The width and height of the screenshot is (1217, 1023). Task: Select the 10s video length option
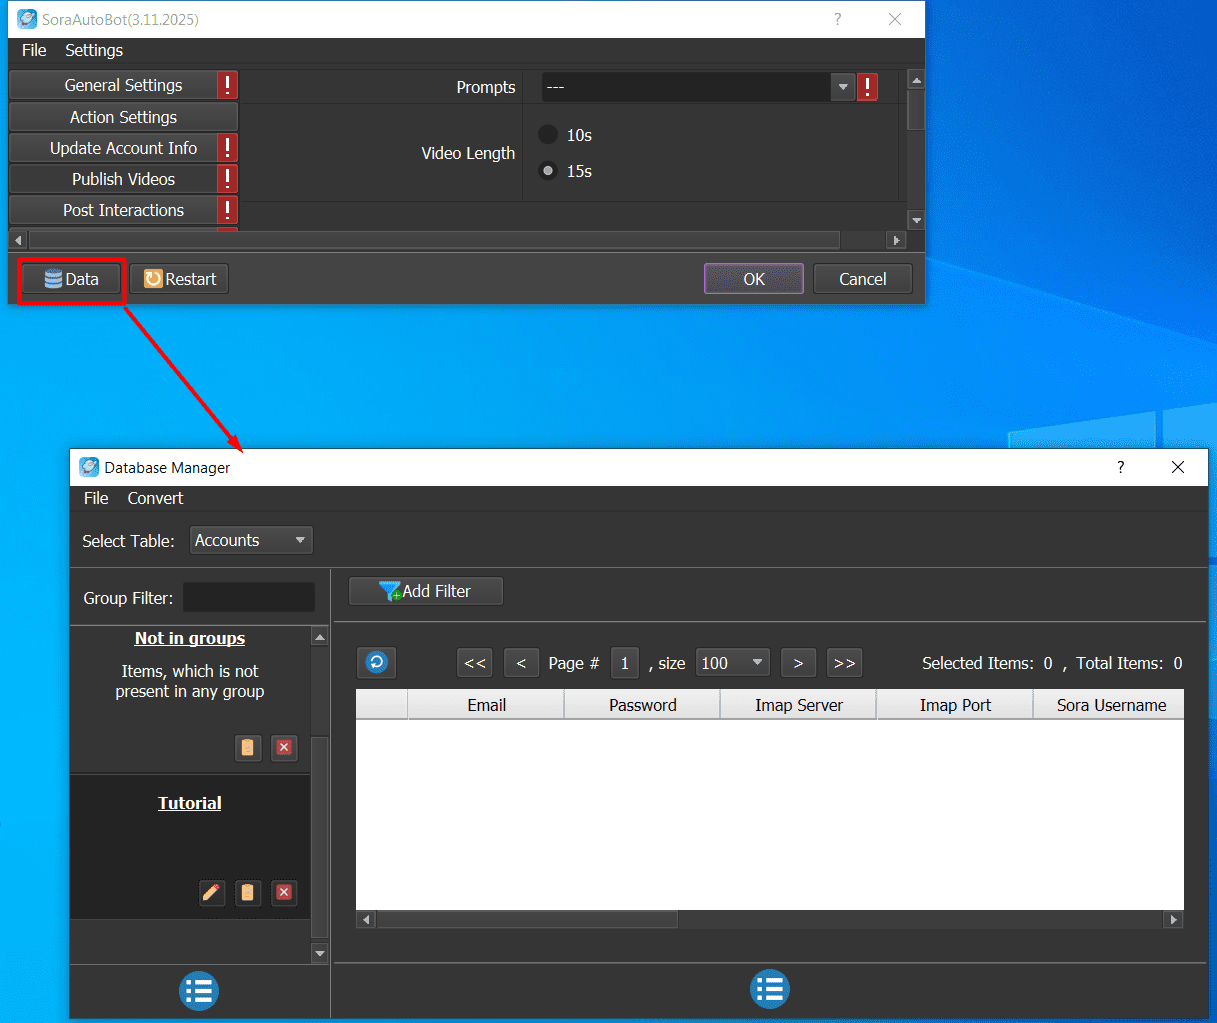click(x=548, y=134)
